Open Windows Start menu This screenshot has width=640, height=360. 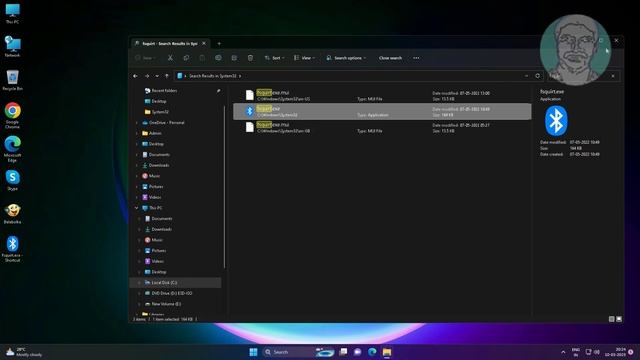[x=253, y=352]
